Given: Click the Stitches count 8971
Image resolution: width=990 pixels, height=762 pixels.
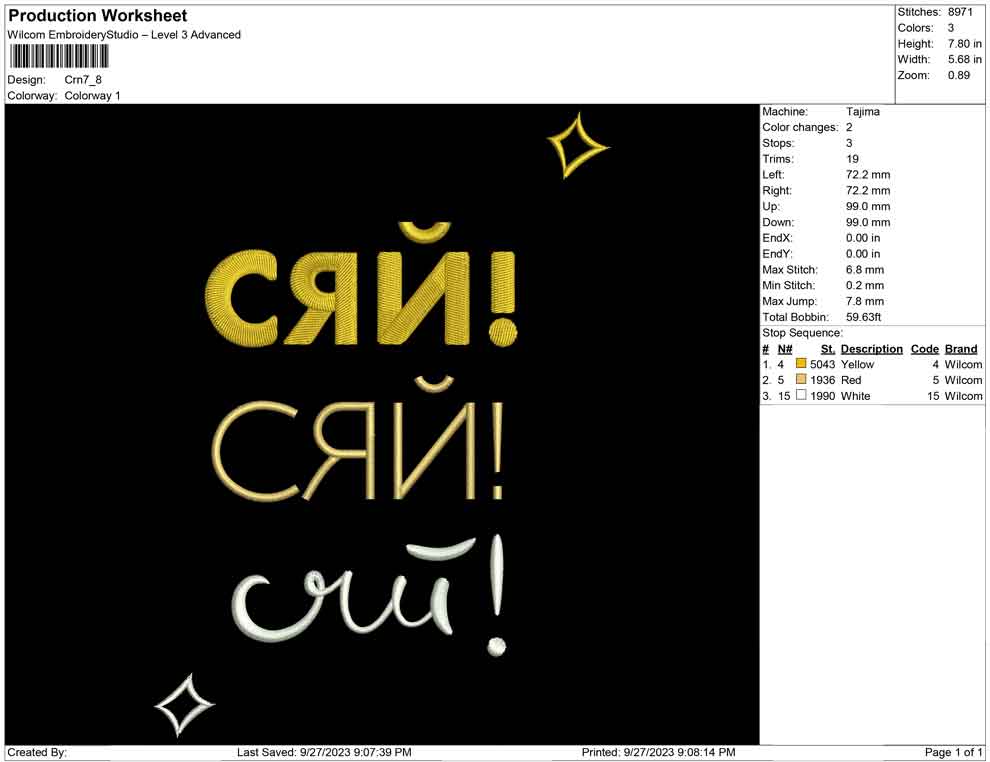Looking at the screenshot, I should click(x=960, y=12).
